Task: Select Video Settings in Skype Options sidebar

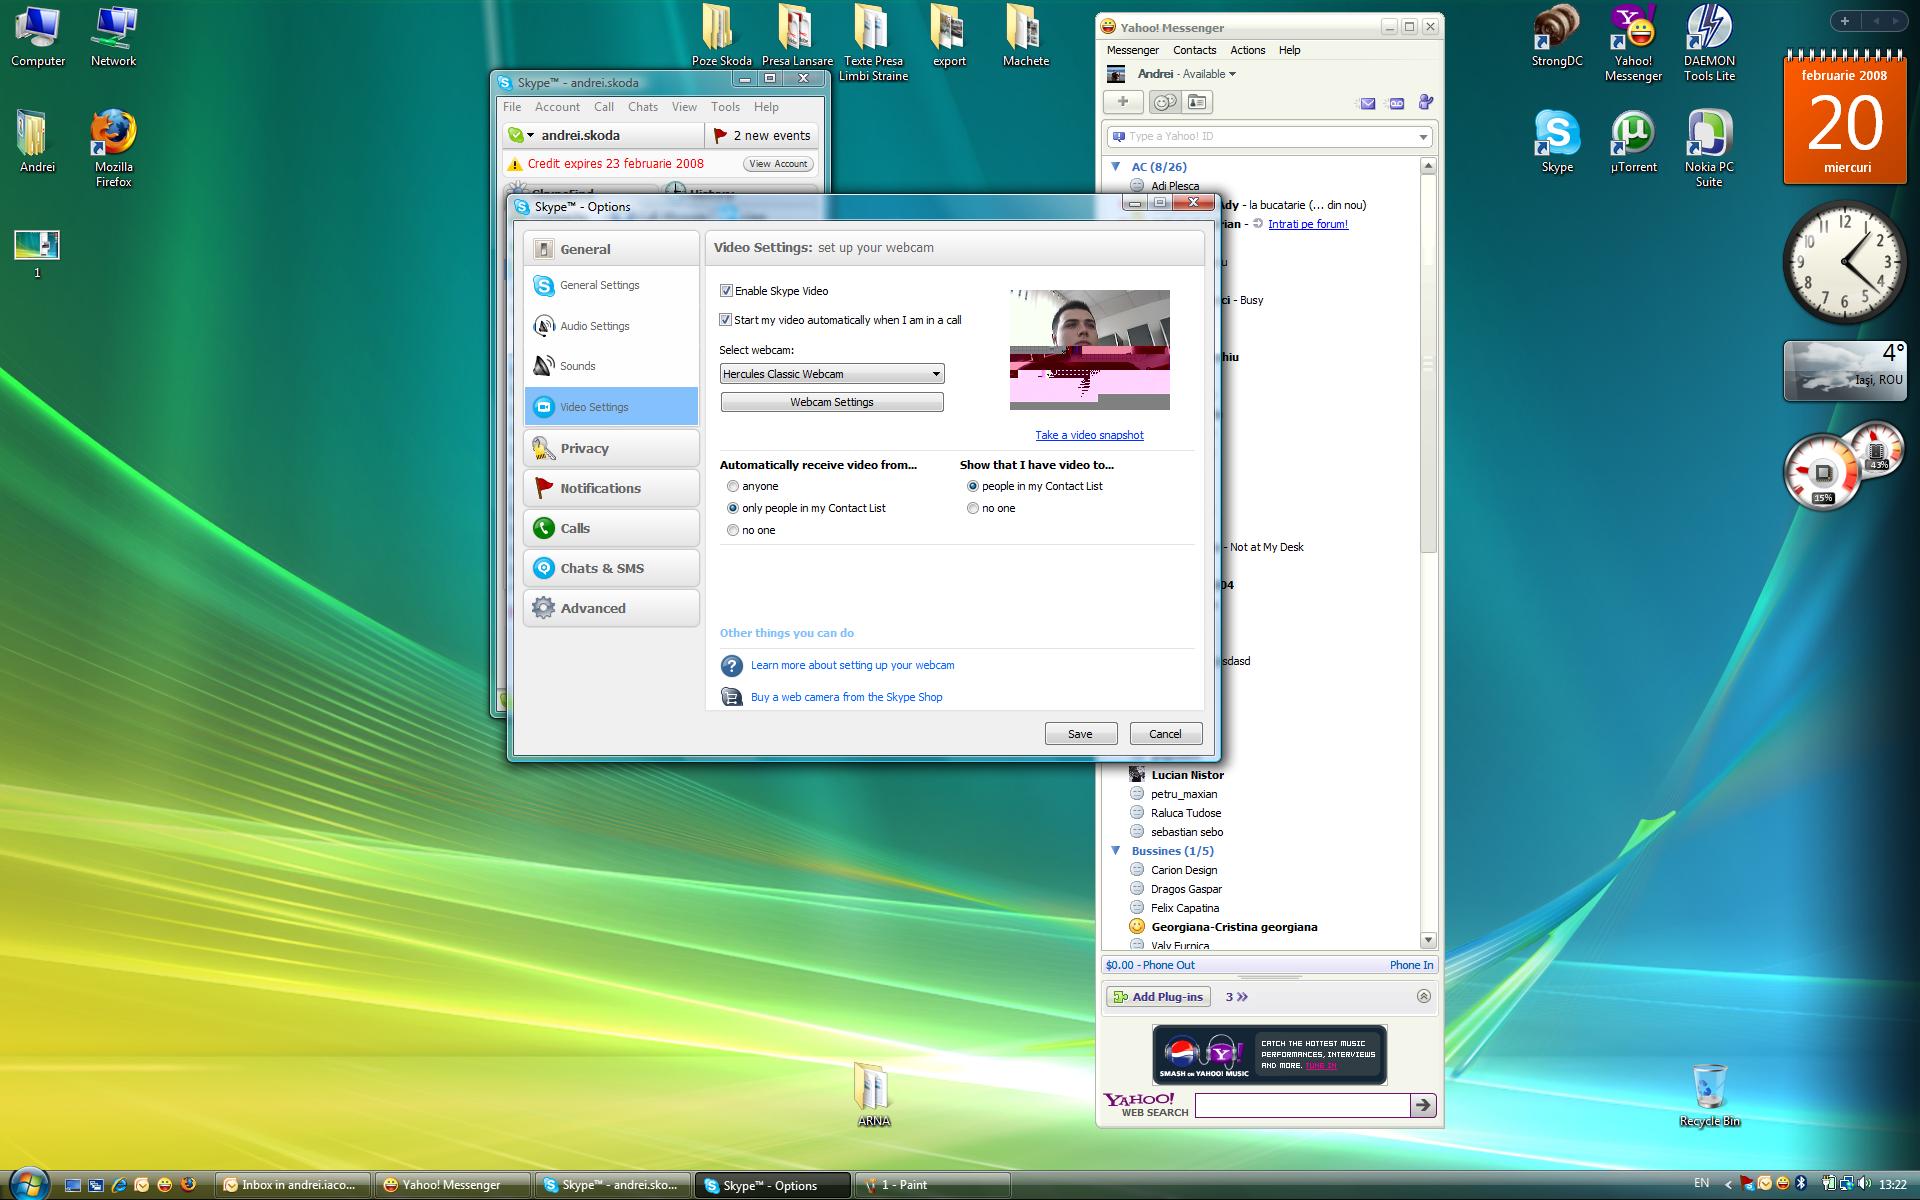Action: coord(611,407)
